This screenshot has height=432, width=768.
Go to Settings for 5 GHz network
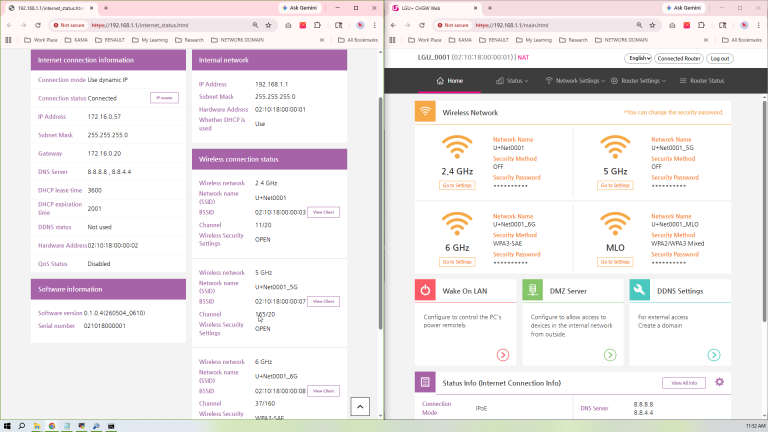pyautogui.click(x=615, y=185)
